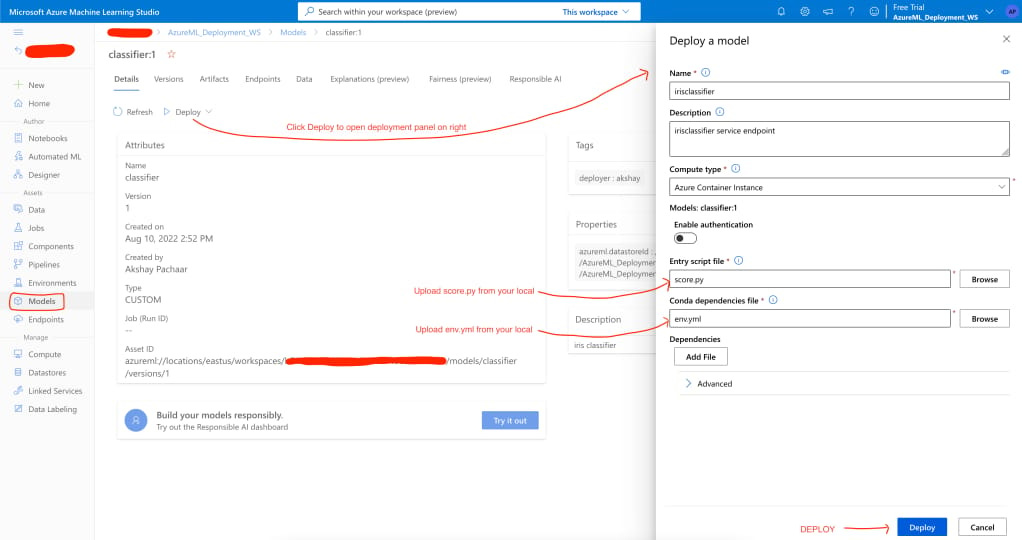Click the deployer : akshay tag

609,178
